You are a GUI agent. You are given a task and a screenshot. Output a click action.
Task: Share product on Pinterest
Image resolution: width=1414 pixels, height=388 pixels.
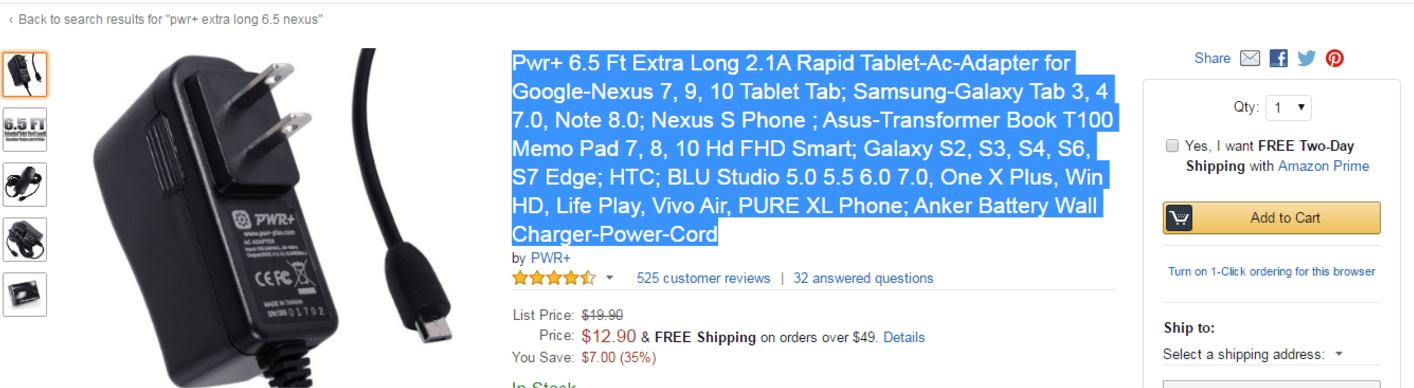pyautogui.click(x=1334, y=58)
